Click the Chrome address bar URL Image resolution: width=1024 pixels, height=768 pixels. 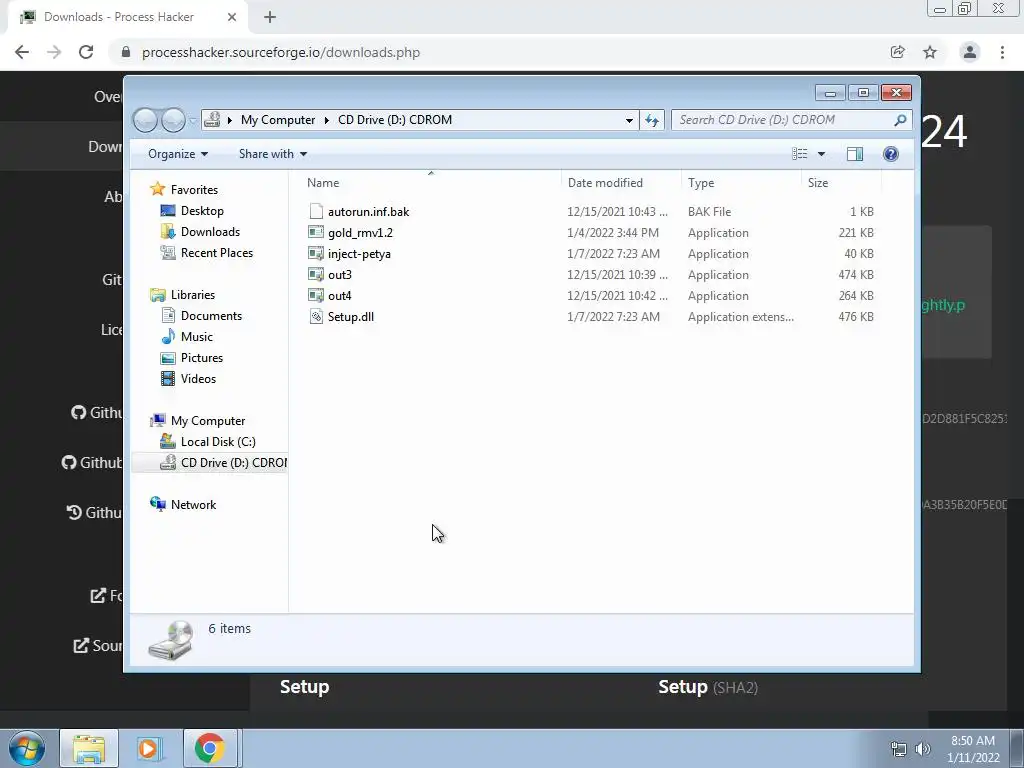pyautogui.click(x=281, y=52)
